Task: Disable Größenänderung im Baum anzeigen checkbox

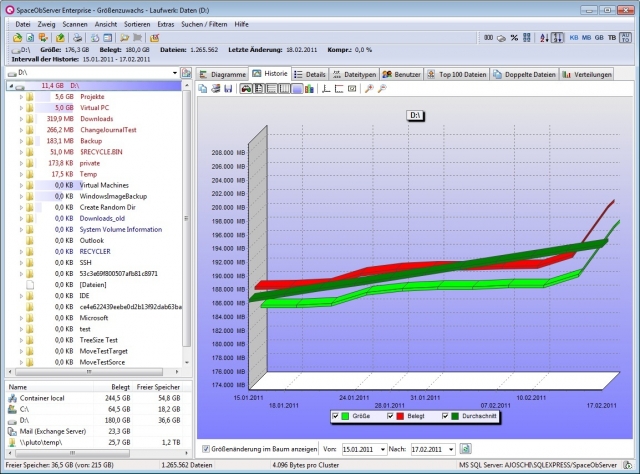Action: [207, 449]
